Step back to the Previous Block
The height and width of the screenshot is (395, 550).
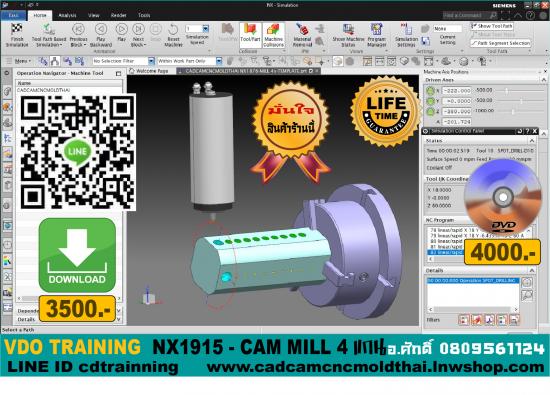(x=78, y=35)
